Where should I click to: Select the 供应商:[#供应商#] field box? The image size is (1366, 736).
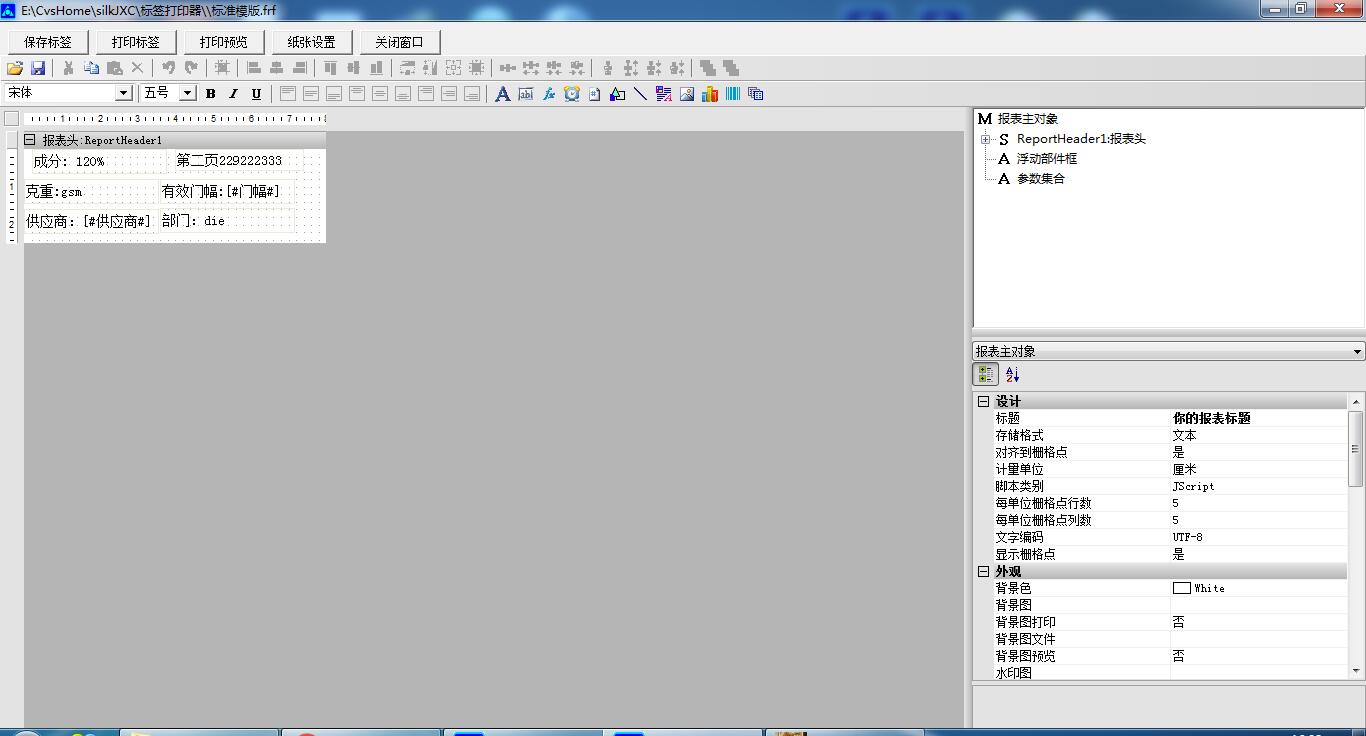(x=90, y=221)
